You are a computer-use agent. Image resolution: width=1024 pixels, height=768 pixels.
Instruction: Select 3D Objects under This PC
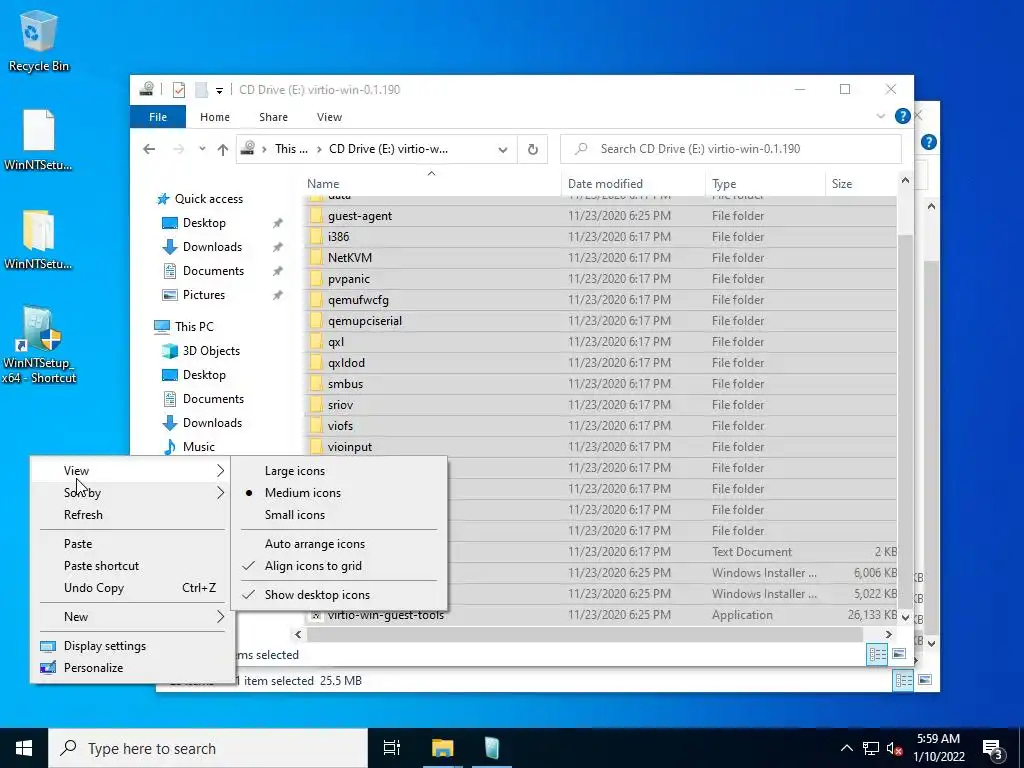tap(211, 351)
